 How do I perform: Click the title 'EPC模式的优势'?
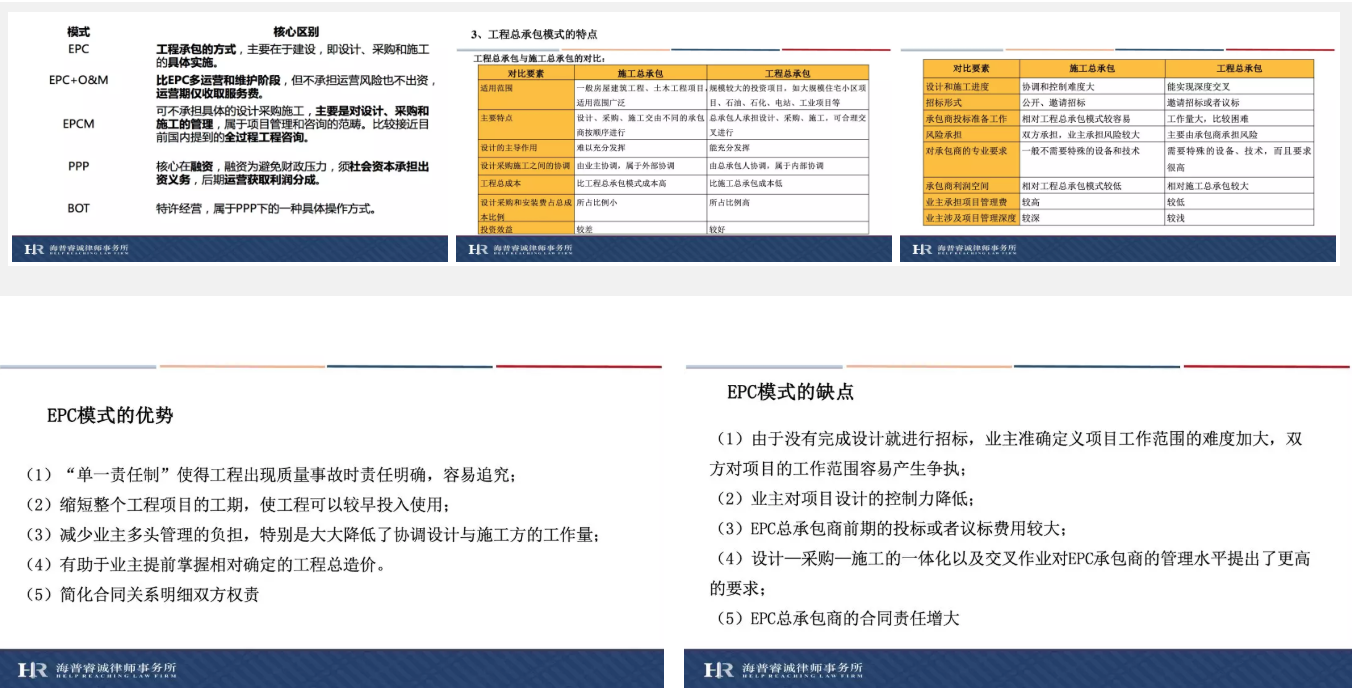pos(110,415)
